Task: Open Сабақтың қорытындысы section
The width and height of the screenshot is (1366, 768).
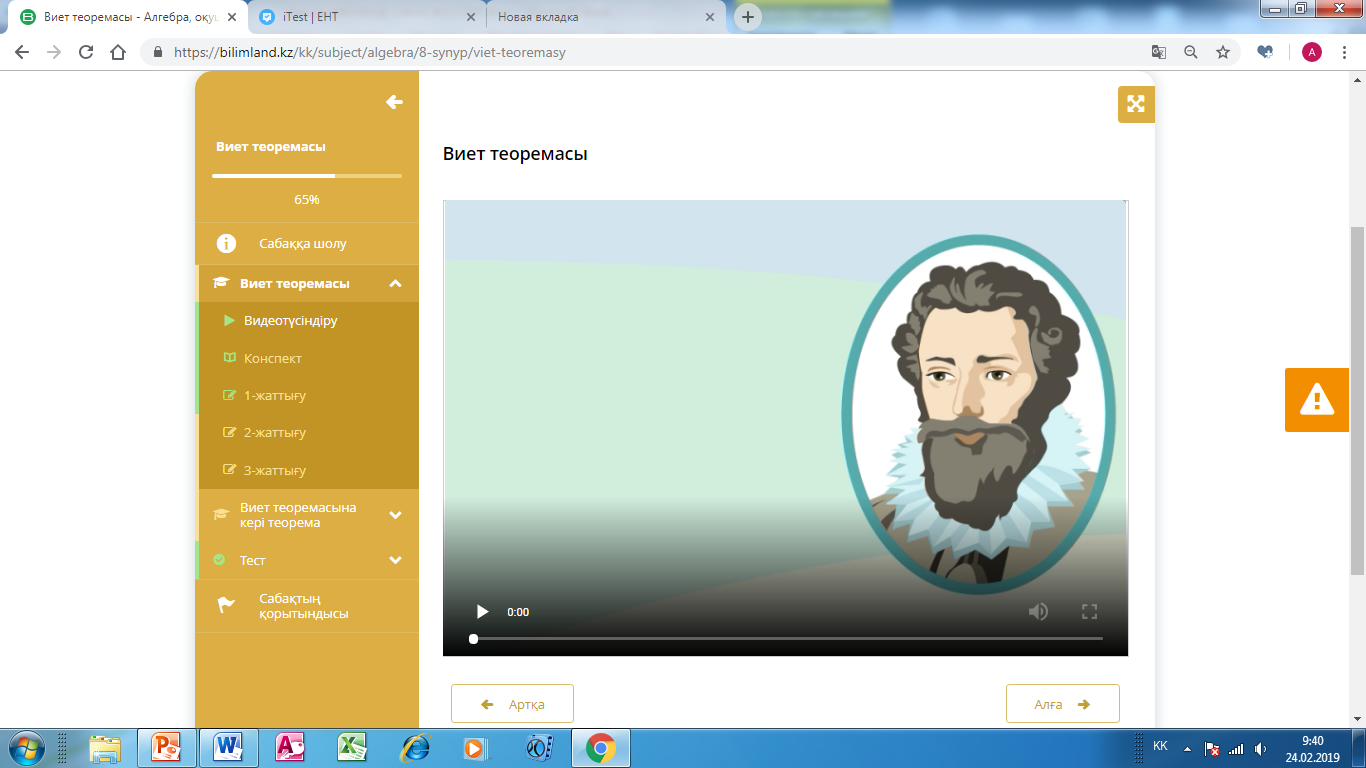Action: [x=307, y=606]
